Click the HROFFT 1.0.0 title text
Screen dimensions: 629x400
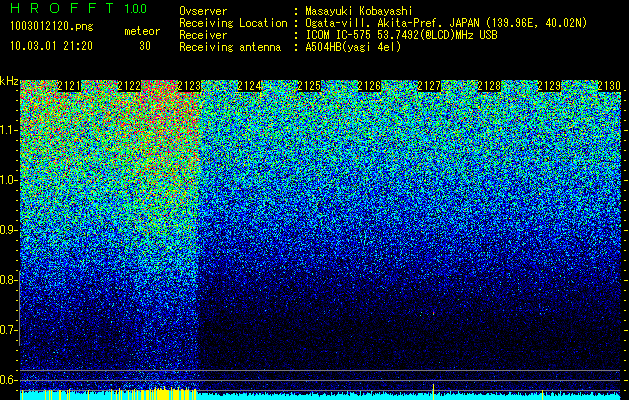click(x=79, y=8)
